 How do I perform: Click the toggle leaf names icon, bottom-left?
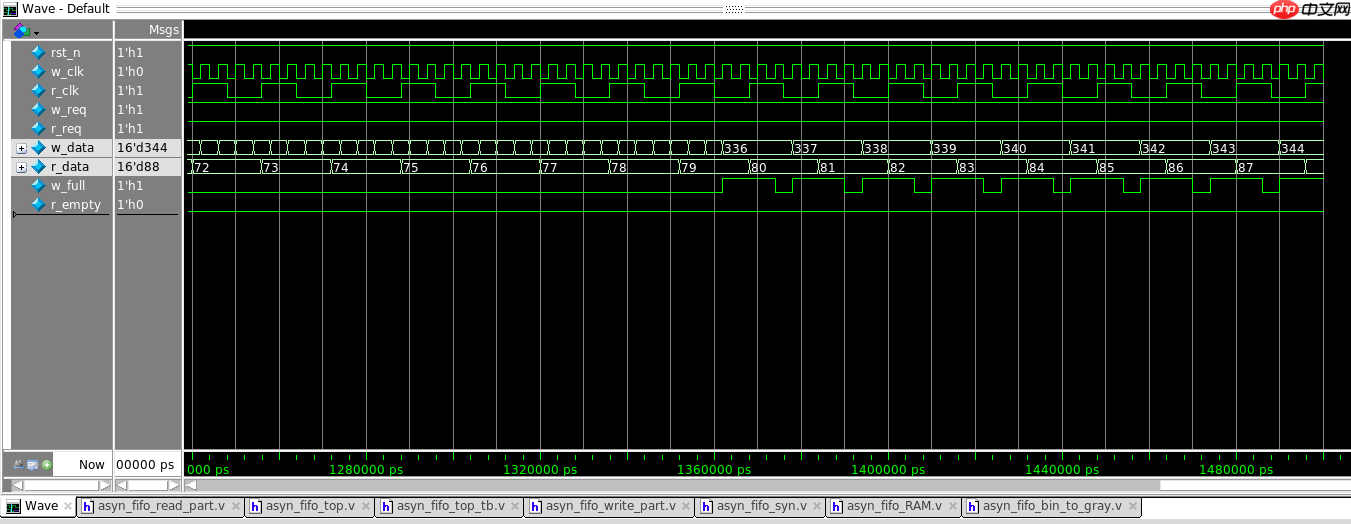pyautogui.click(x=19, y=465)
